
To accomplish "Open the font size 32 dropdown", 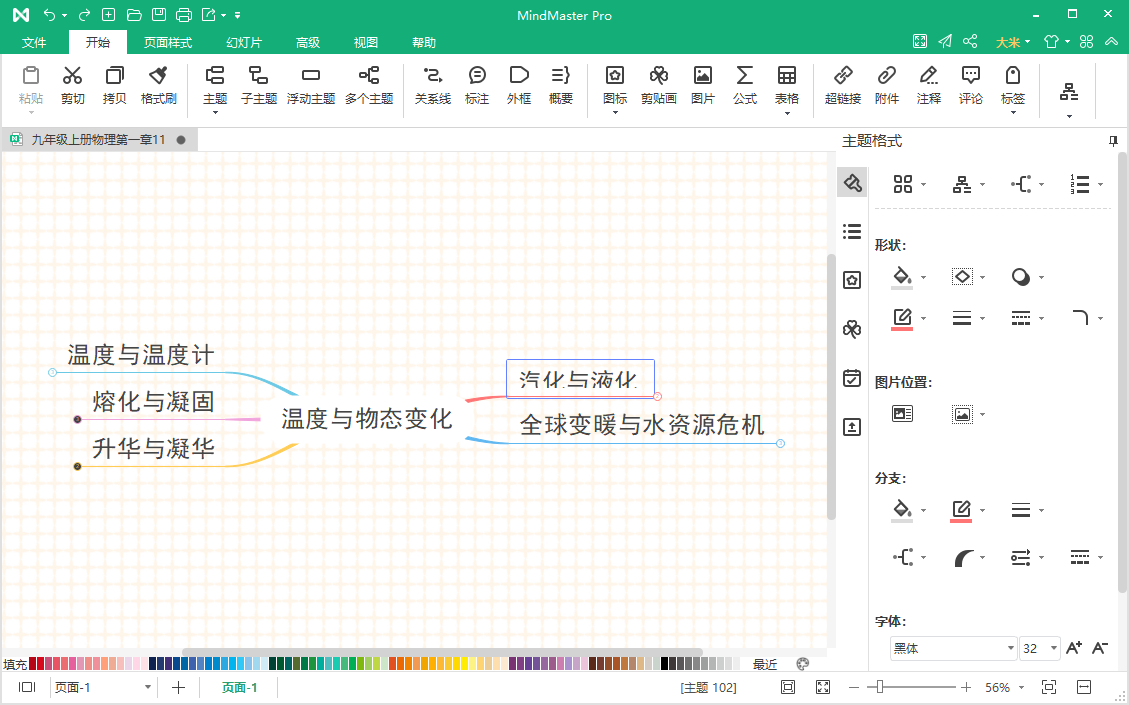I will (x=1053, y=648).
